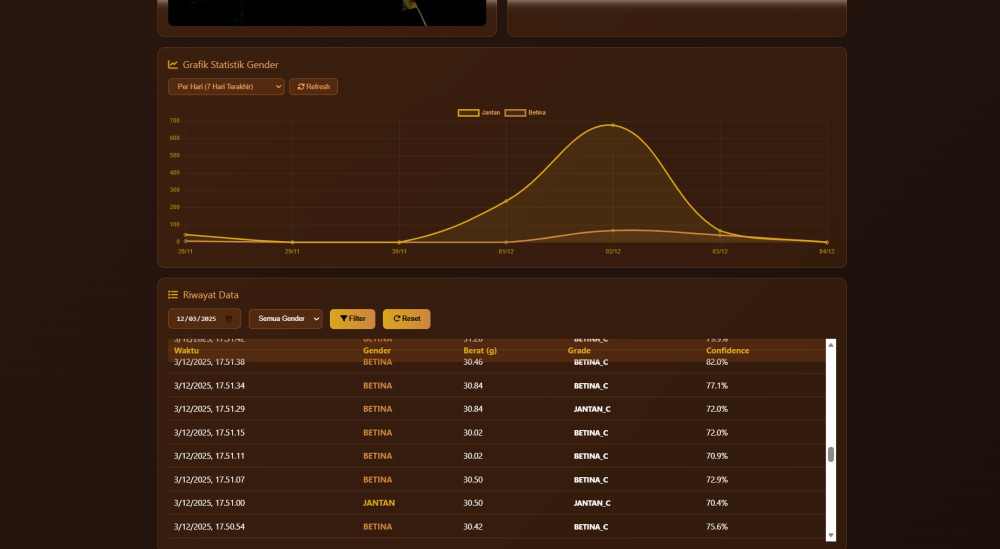
Task: Open the calendar picker in the date field
Action: tap(229, 319)
